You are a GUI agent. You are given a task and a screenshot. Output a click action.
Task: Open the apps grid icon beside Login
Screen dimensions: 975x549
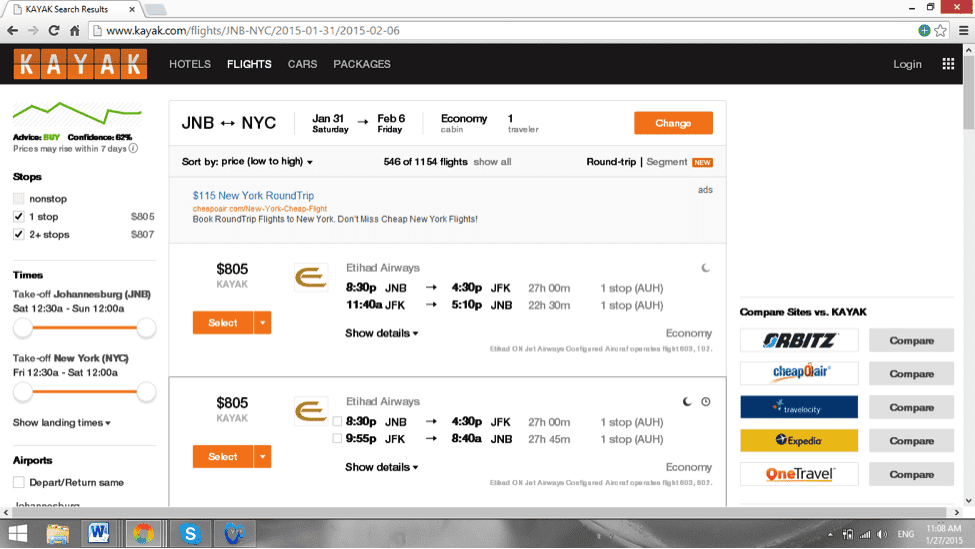click(x=948, y=64)
